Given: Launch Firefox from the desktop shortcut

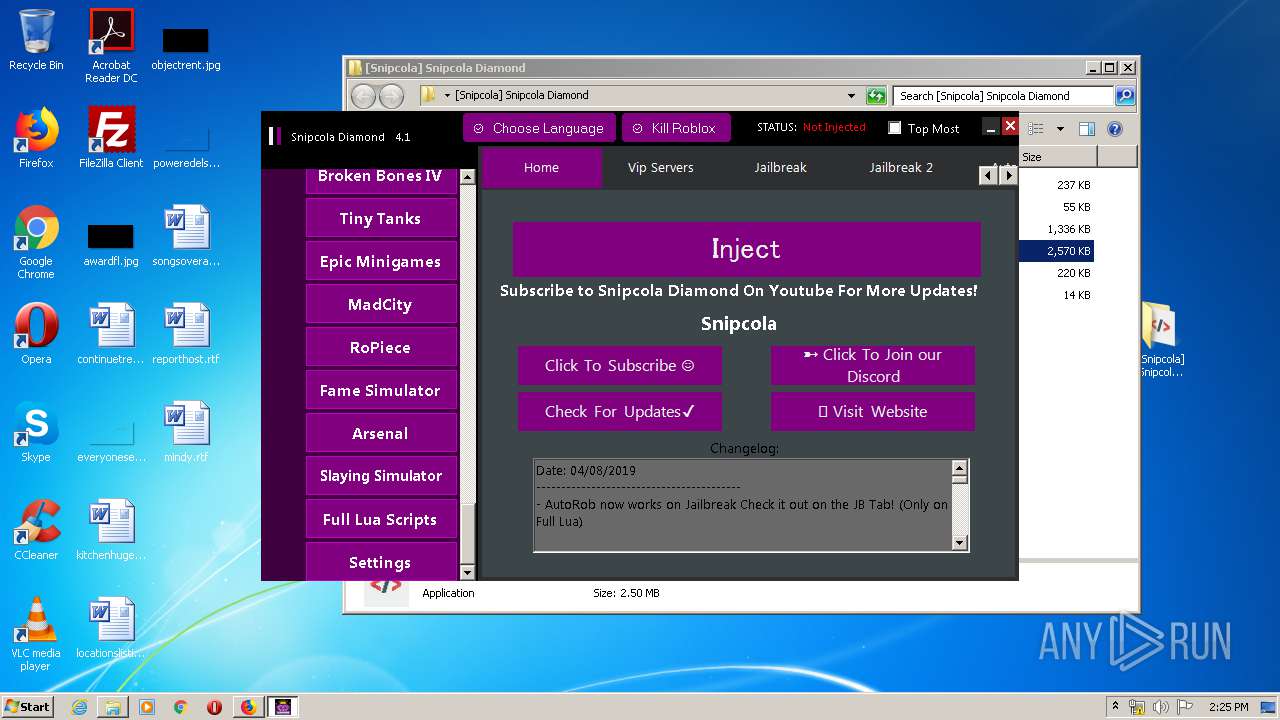Looking at the screenshot, I should click(36, 138).
